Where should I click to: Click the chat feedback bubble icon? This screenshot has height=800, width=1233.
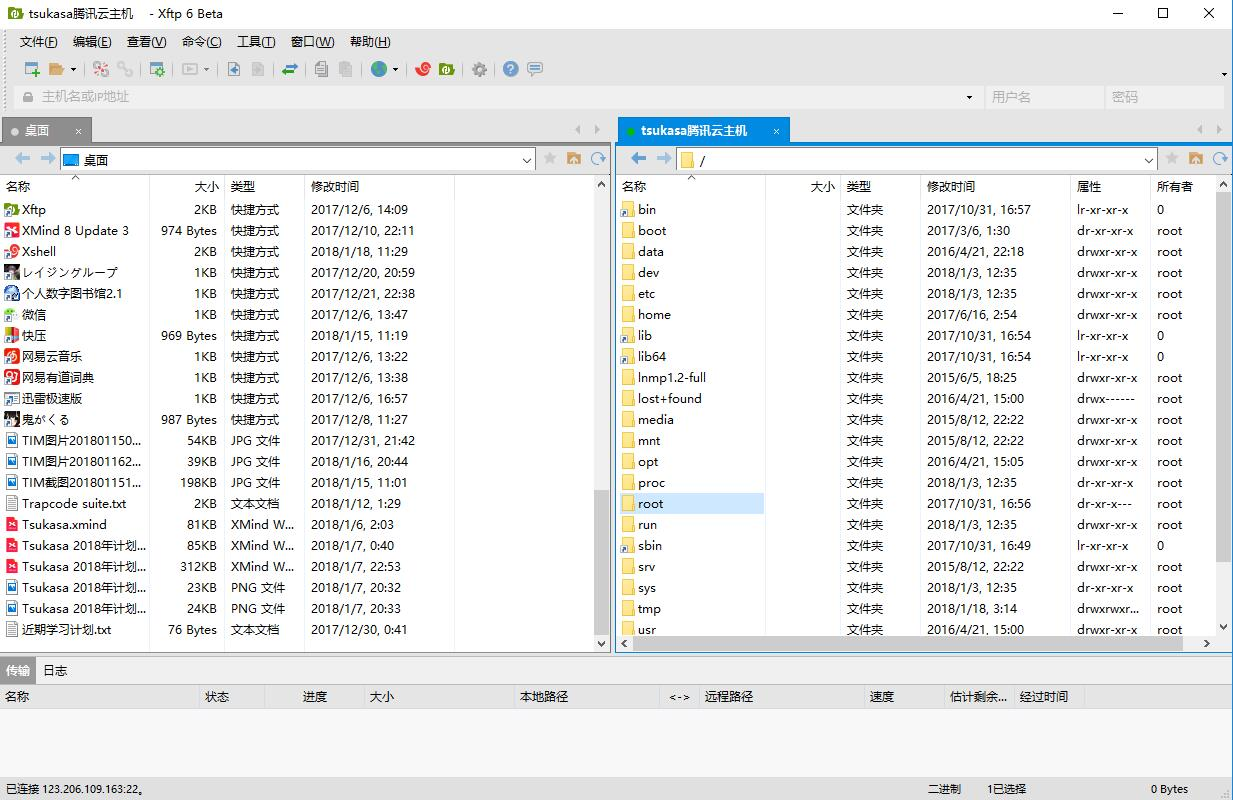[x=535, y=69]
